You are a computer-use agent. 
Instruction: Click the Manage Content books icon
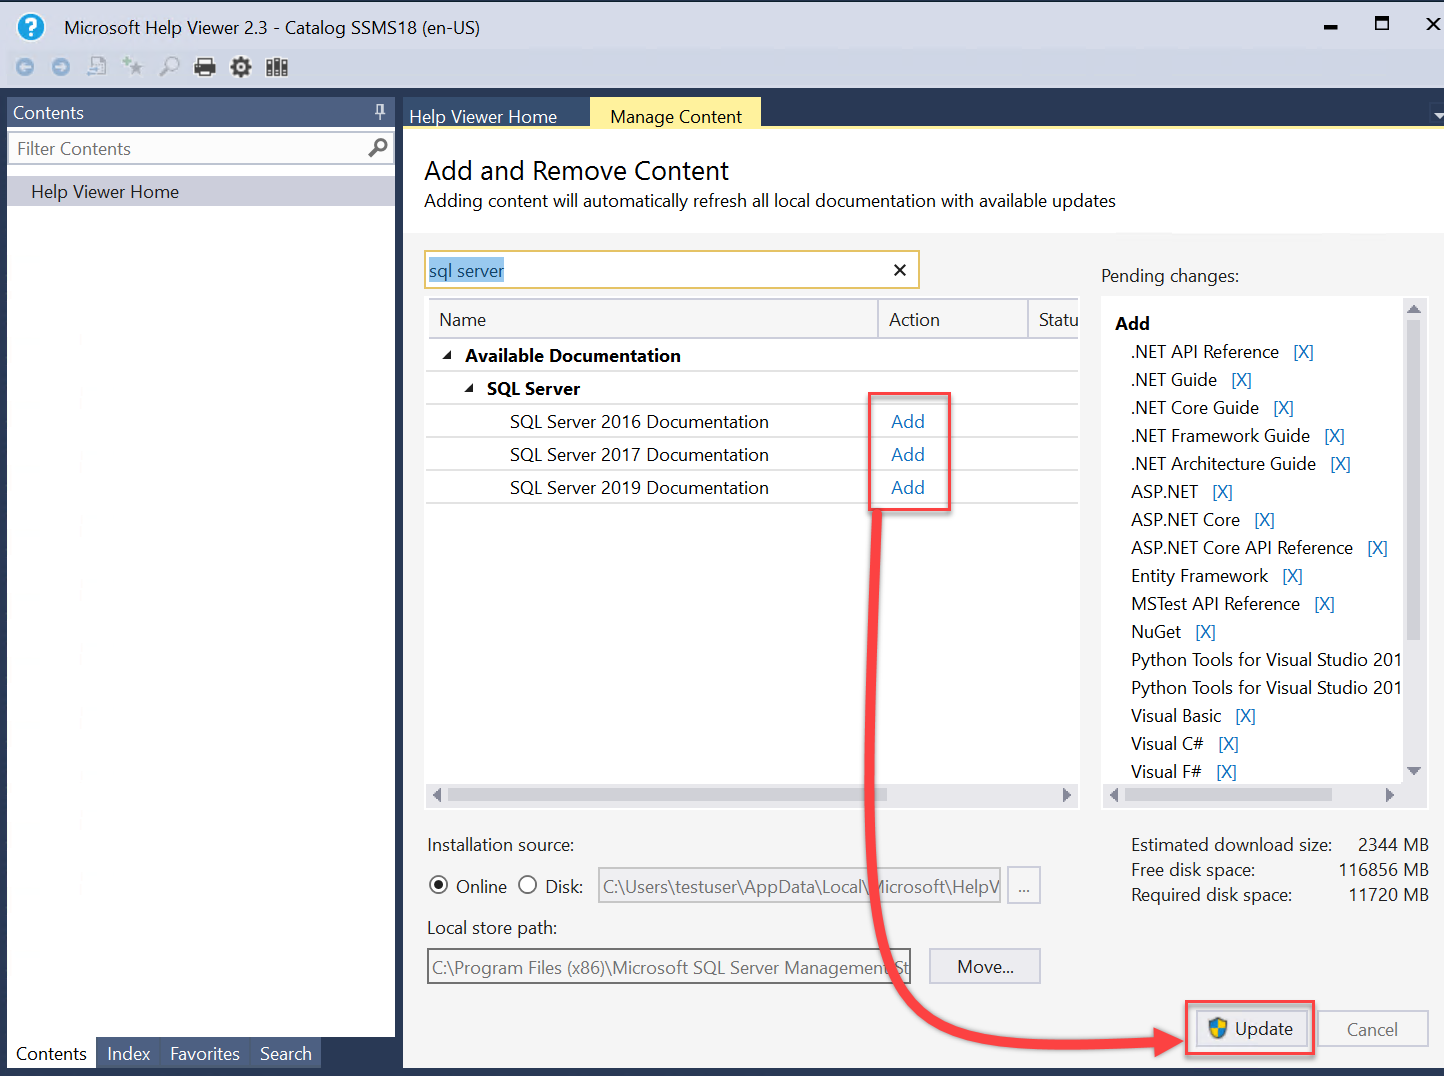(276, 66)
